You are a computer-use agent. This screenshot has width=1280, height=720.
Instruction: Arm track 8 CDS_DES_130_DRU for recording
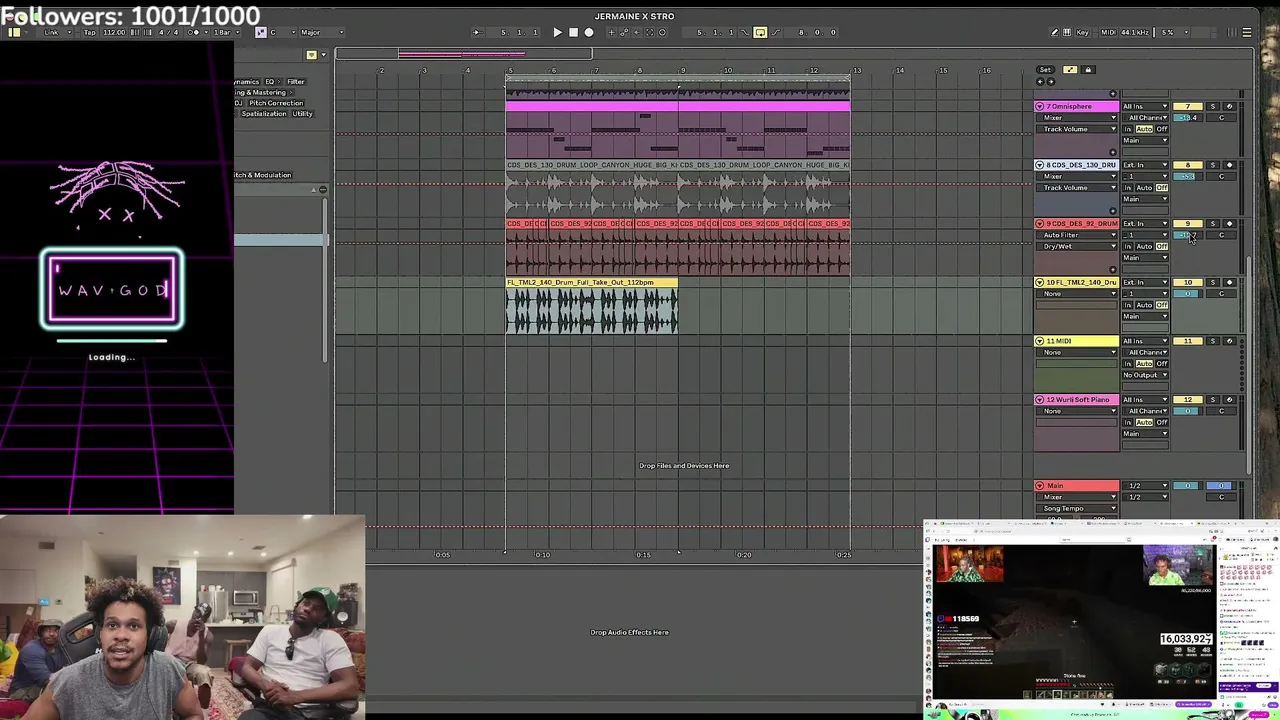1230,165
